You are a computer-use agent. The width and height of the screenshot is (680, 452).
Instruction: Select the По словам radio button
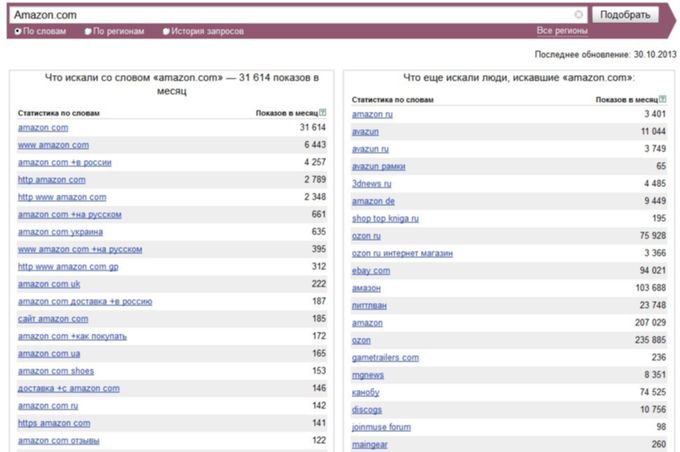pos(18,31)
